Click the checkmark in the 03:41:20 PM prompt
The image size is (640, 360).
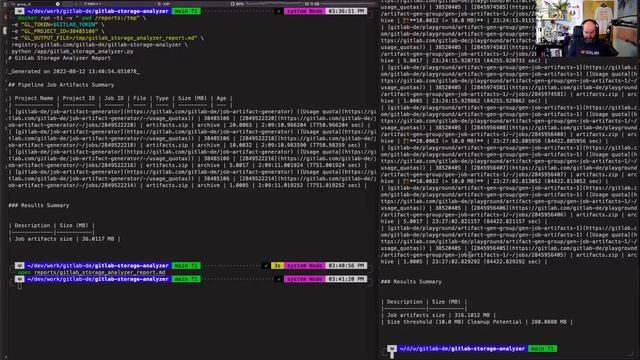[x=279, y=279]
